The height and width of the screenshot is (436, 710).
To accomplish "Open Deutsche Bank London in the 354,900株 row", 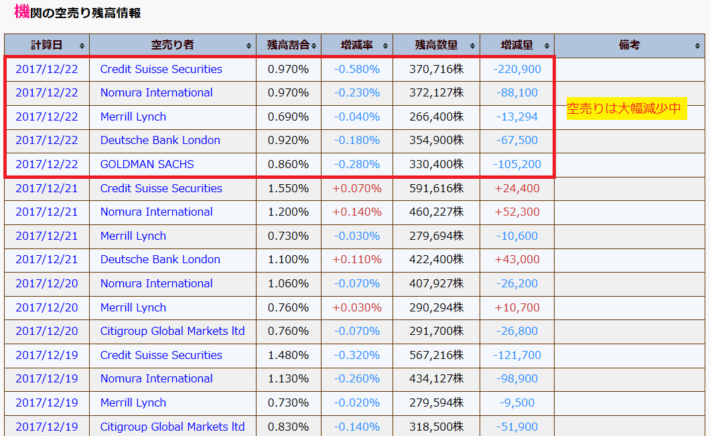I will [x=160, y=140].
